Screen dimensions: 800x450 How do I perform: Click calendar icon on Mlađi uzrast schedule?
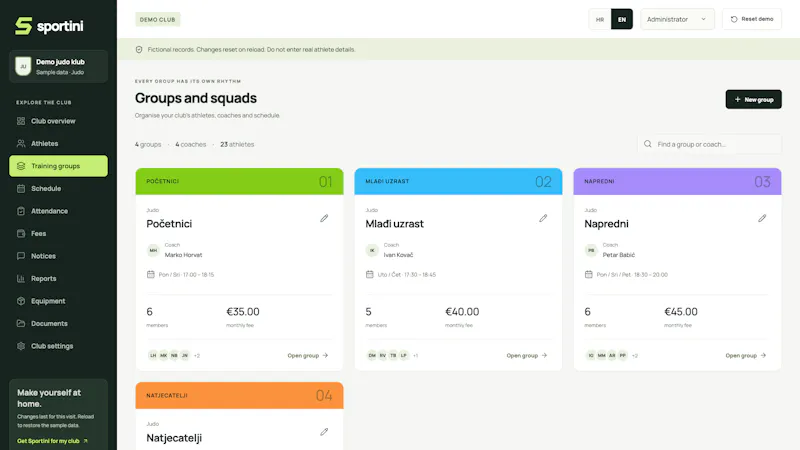(369, 274)
